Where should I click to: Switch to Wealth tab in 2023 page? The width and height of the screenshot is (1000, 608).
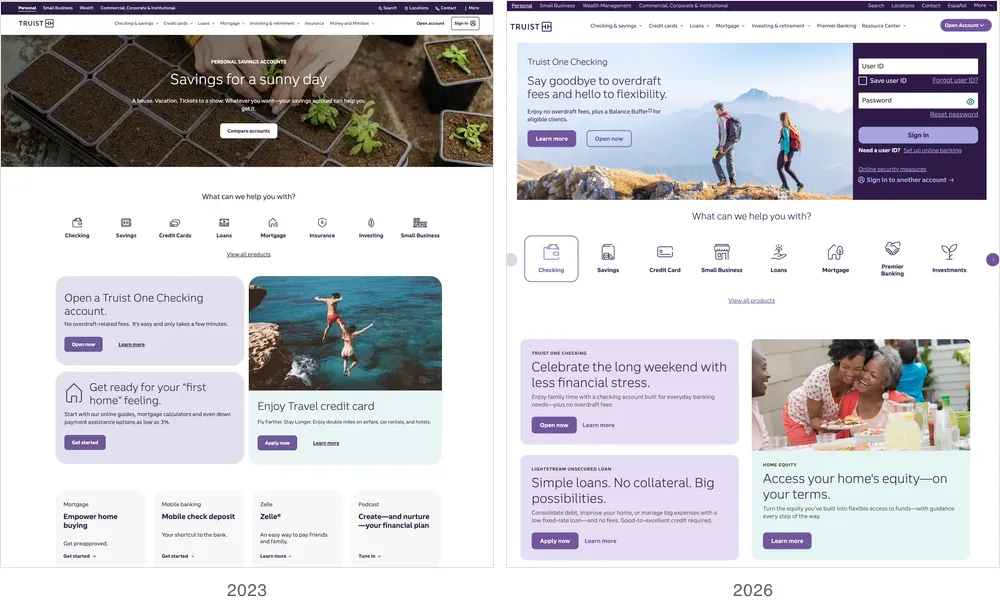[86, 8]
